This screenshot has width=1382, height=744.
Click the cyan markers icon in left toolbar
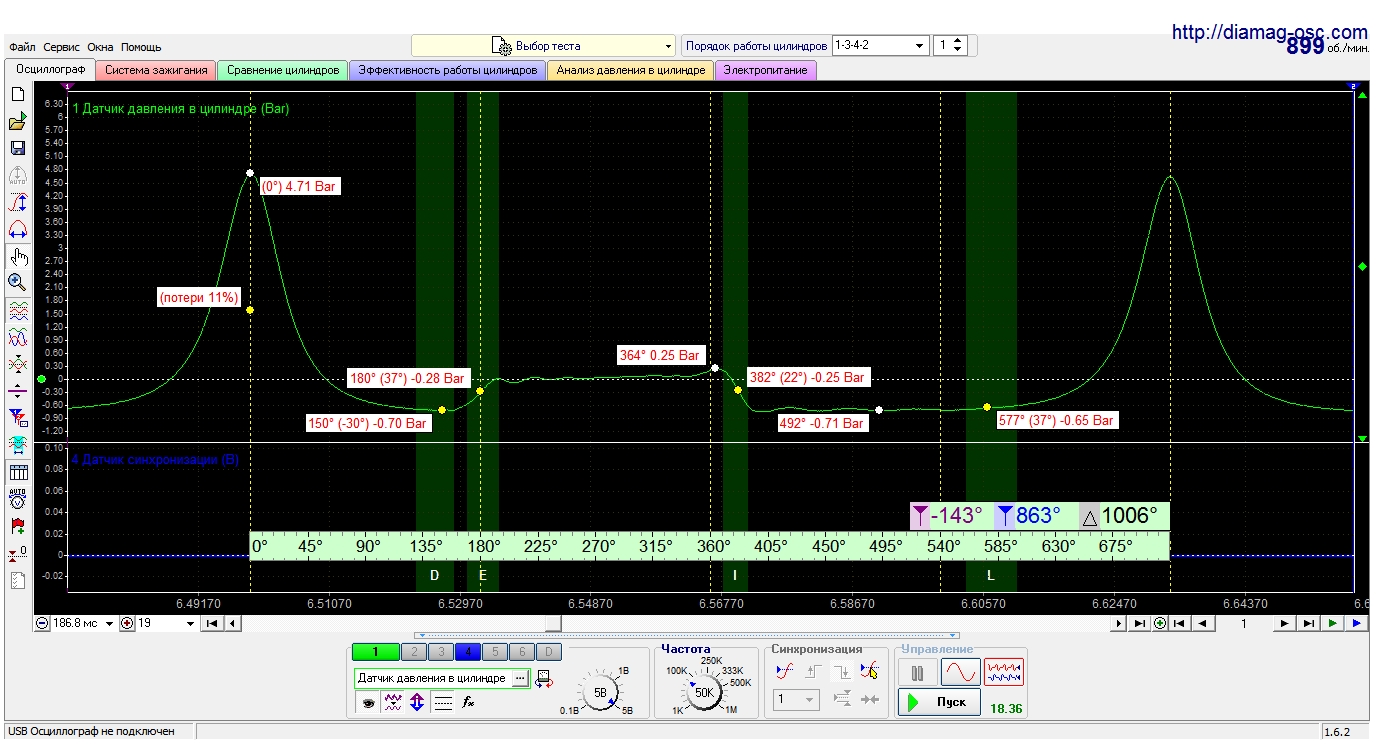(17, 444)
